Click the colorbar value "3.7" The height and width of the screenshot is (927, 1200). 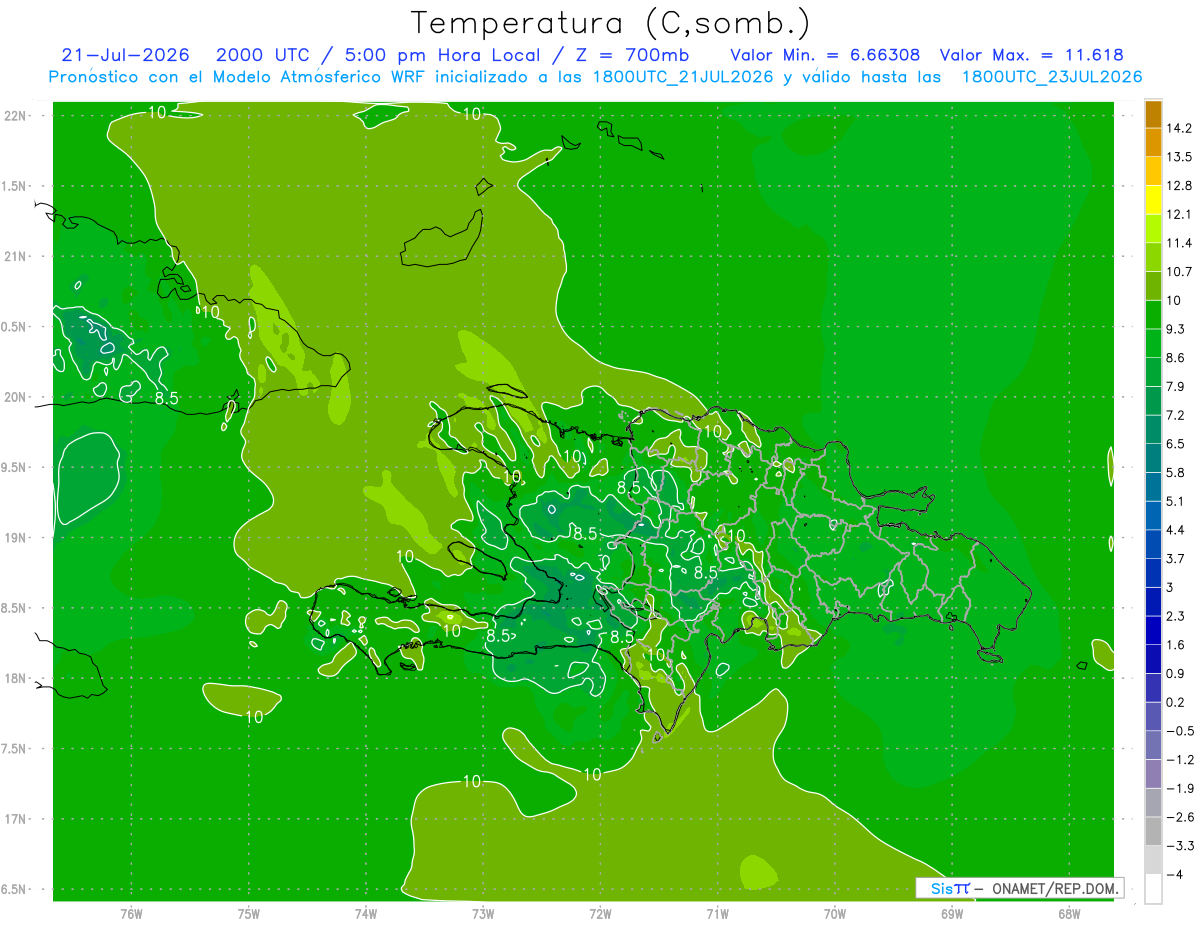pos(1176,558)
